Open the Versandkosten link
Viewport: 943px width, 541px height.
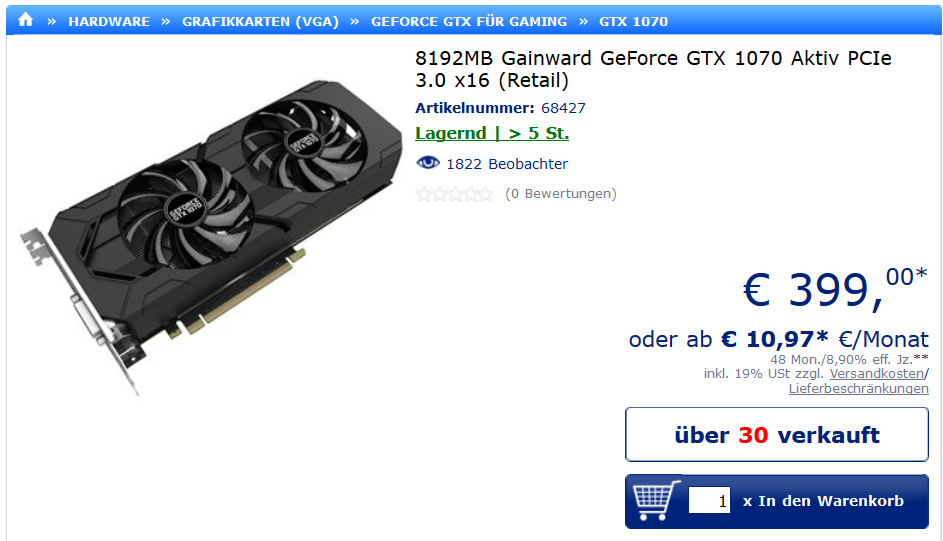(877, 373)
